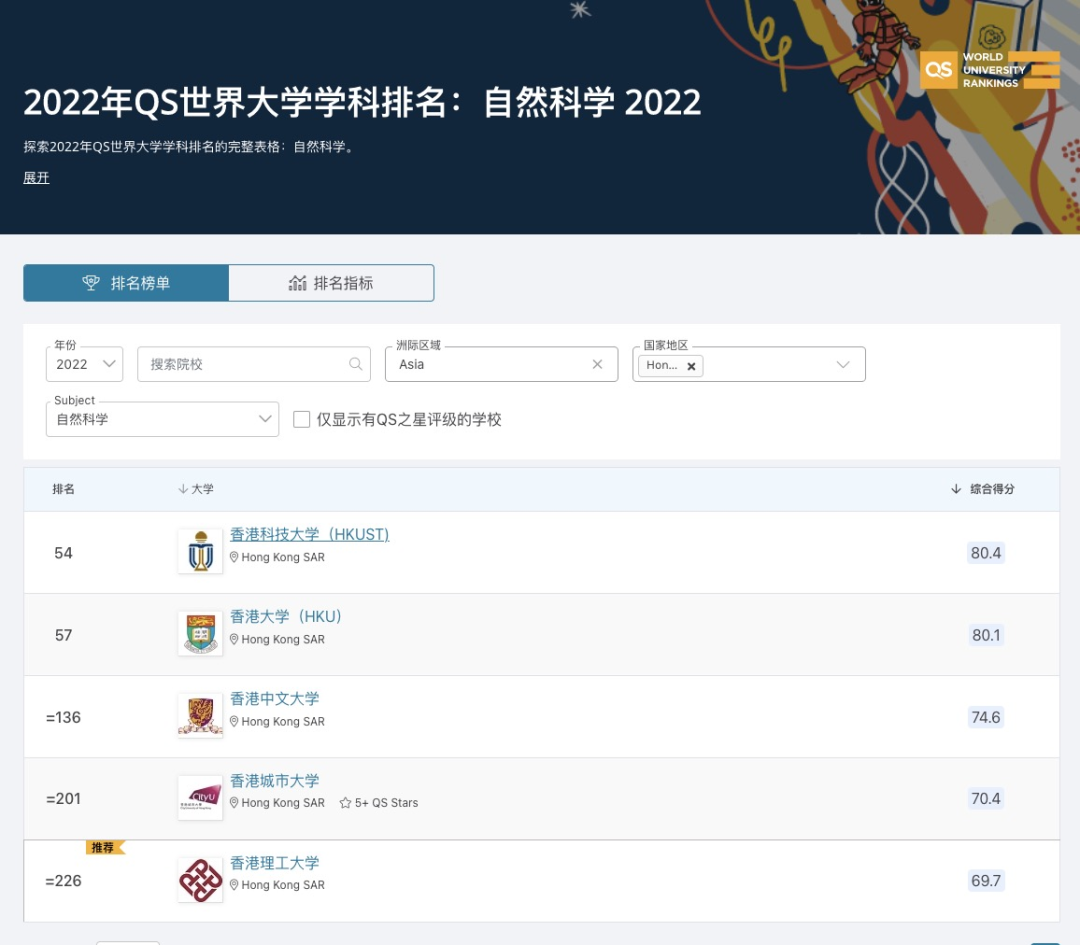The height and width of the screenshot is (945, 1080).
Task: Click the 排名 column header
Action: [63, 489]
